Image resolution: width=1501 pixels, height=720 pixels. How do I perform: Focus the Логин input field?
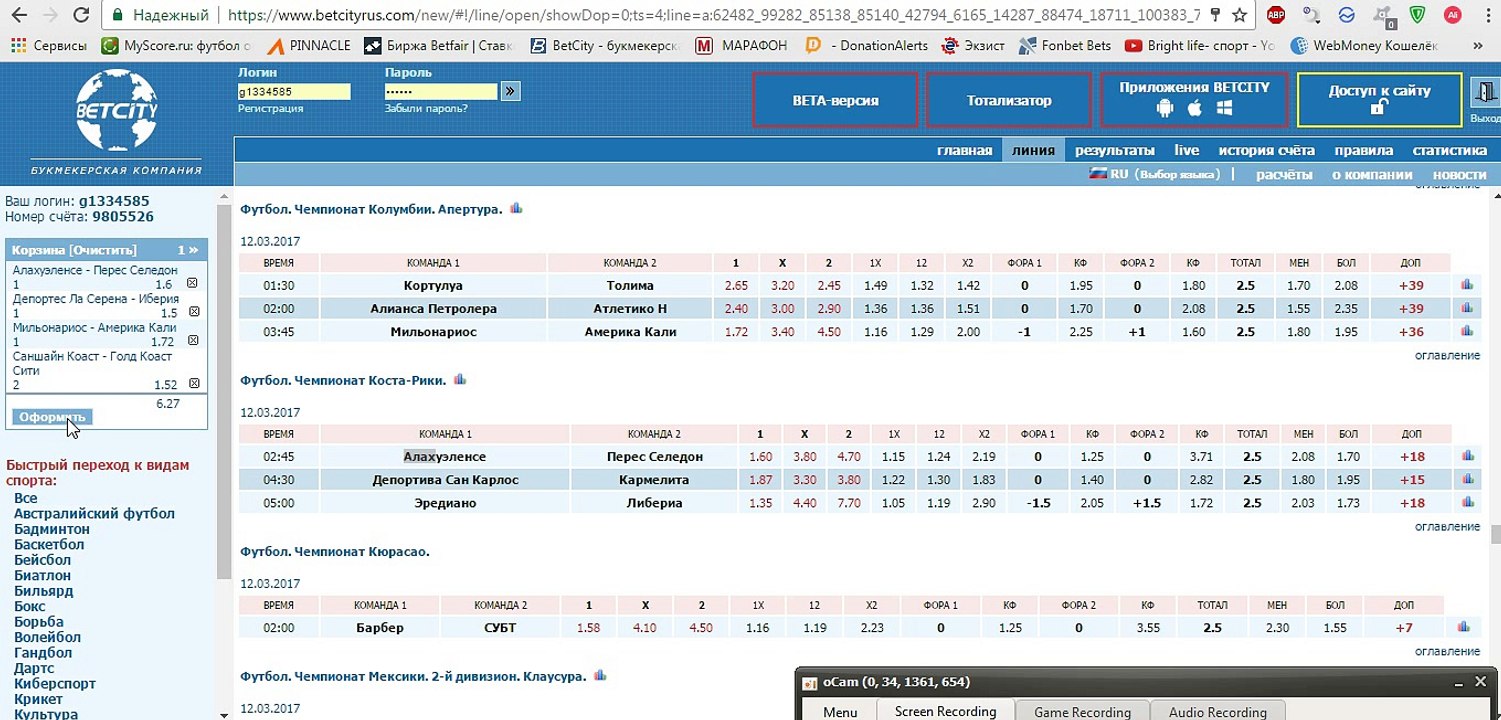pos(294,92)
